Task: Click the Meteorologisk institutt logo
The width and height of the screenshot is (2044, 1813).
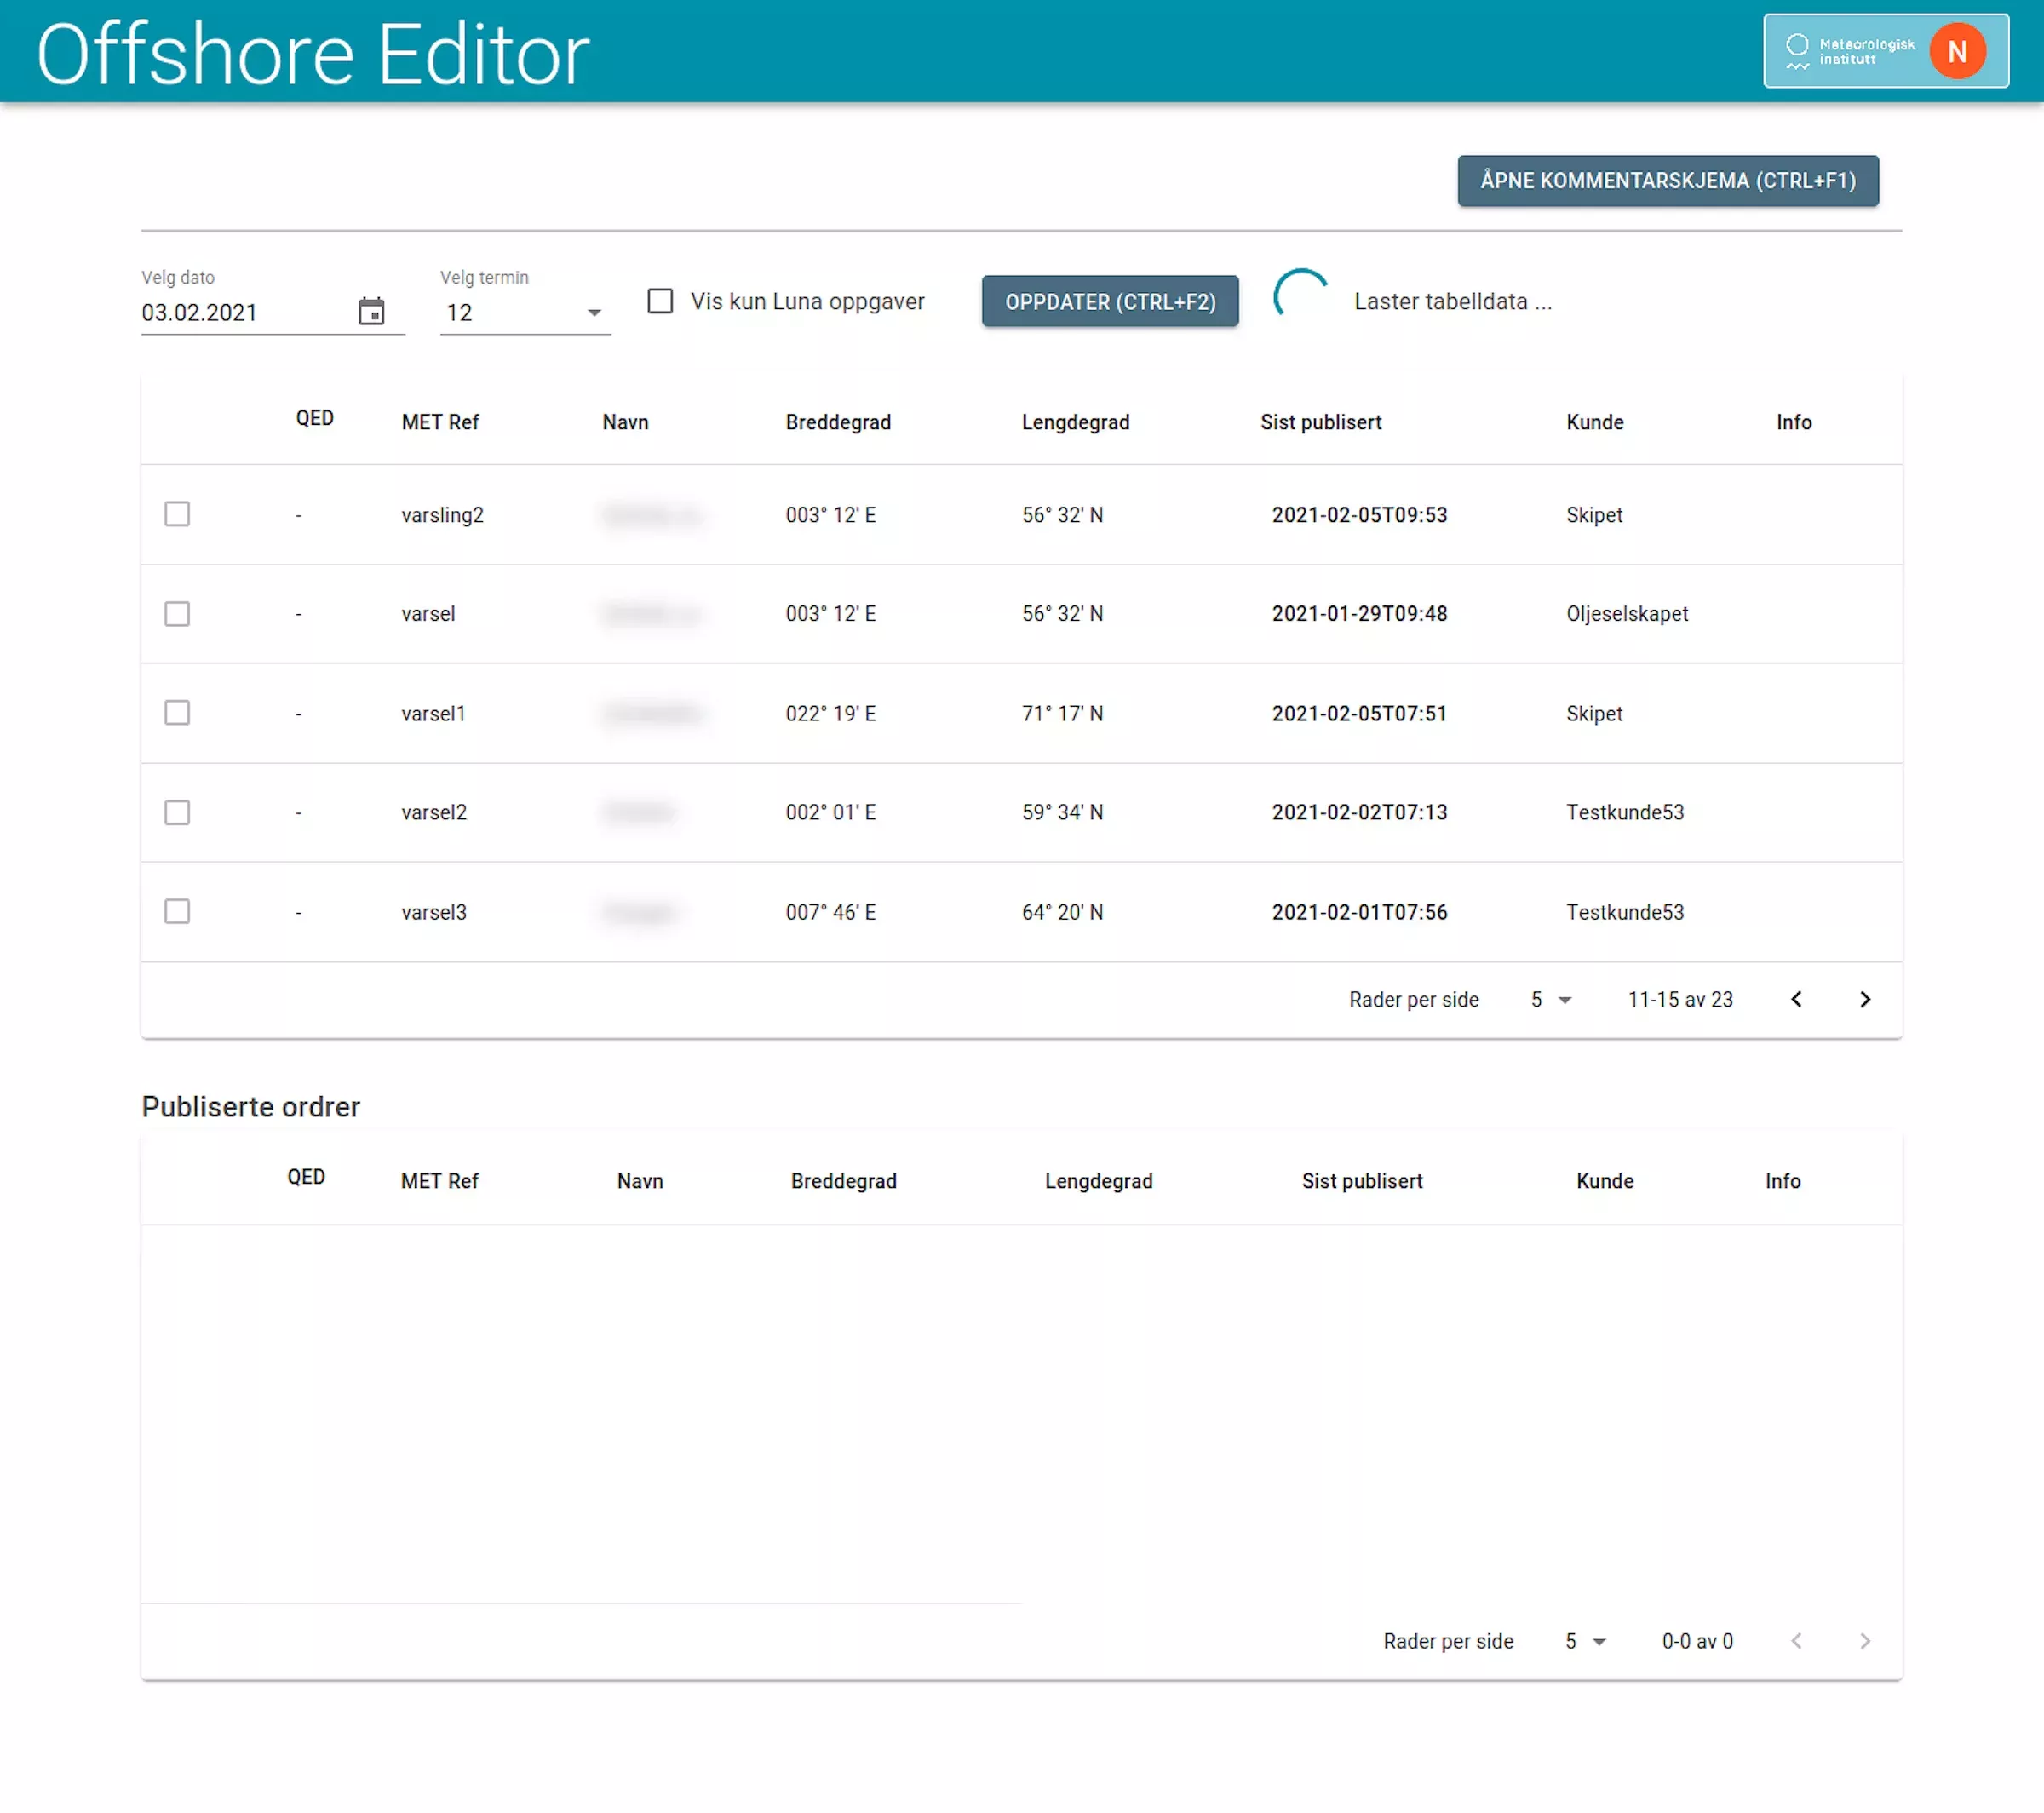Action: 1851,52
